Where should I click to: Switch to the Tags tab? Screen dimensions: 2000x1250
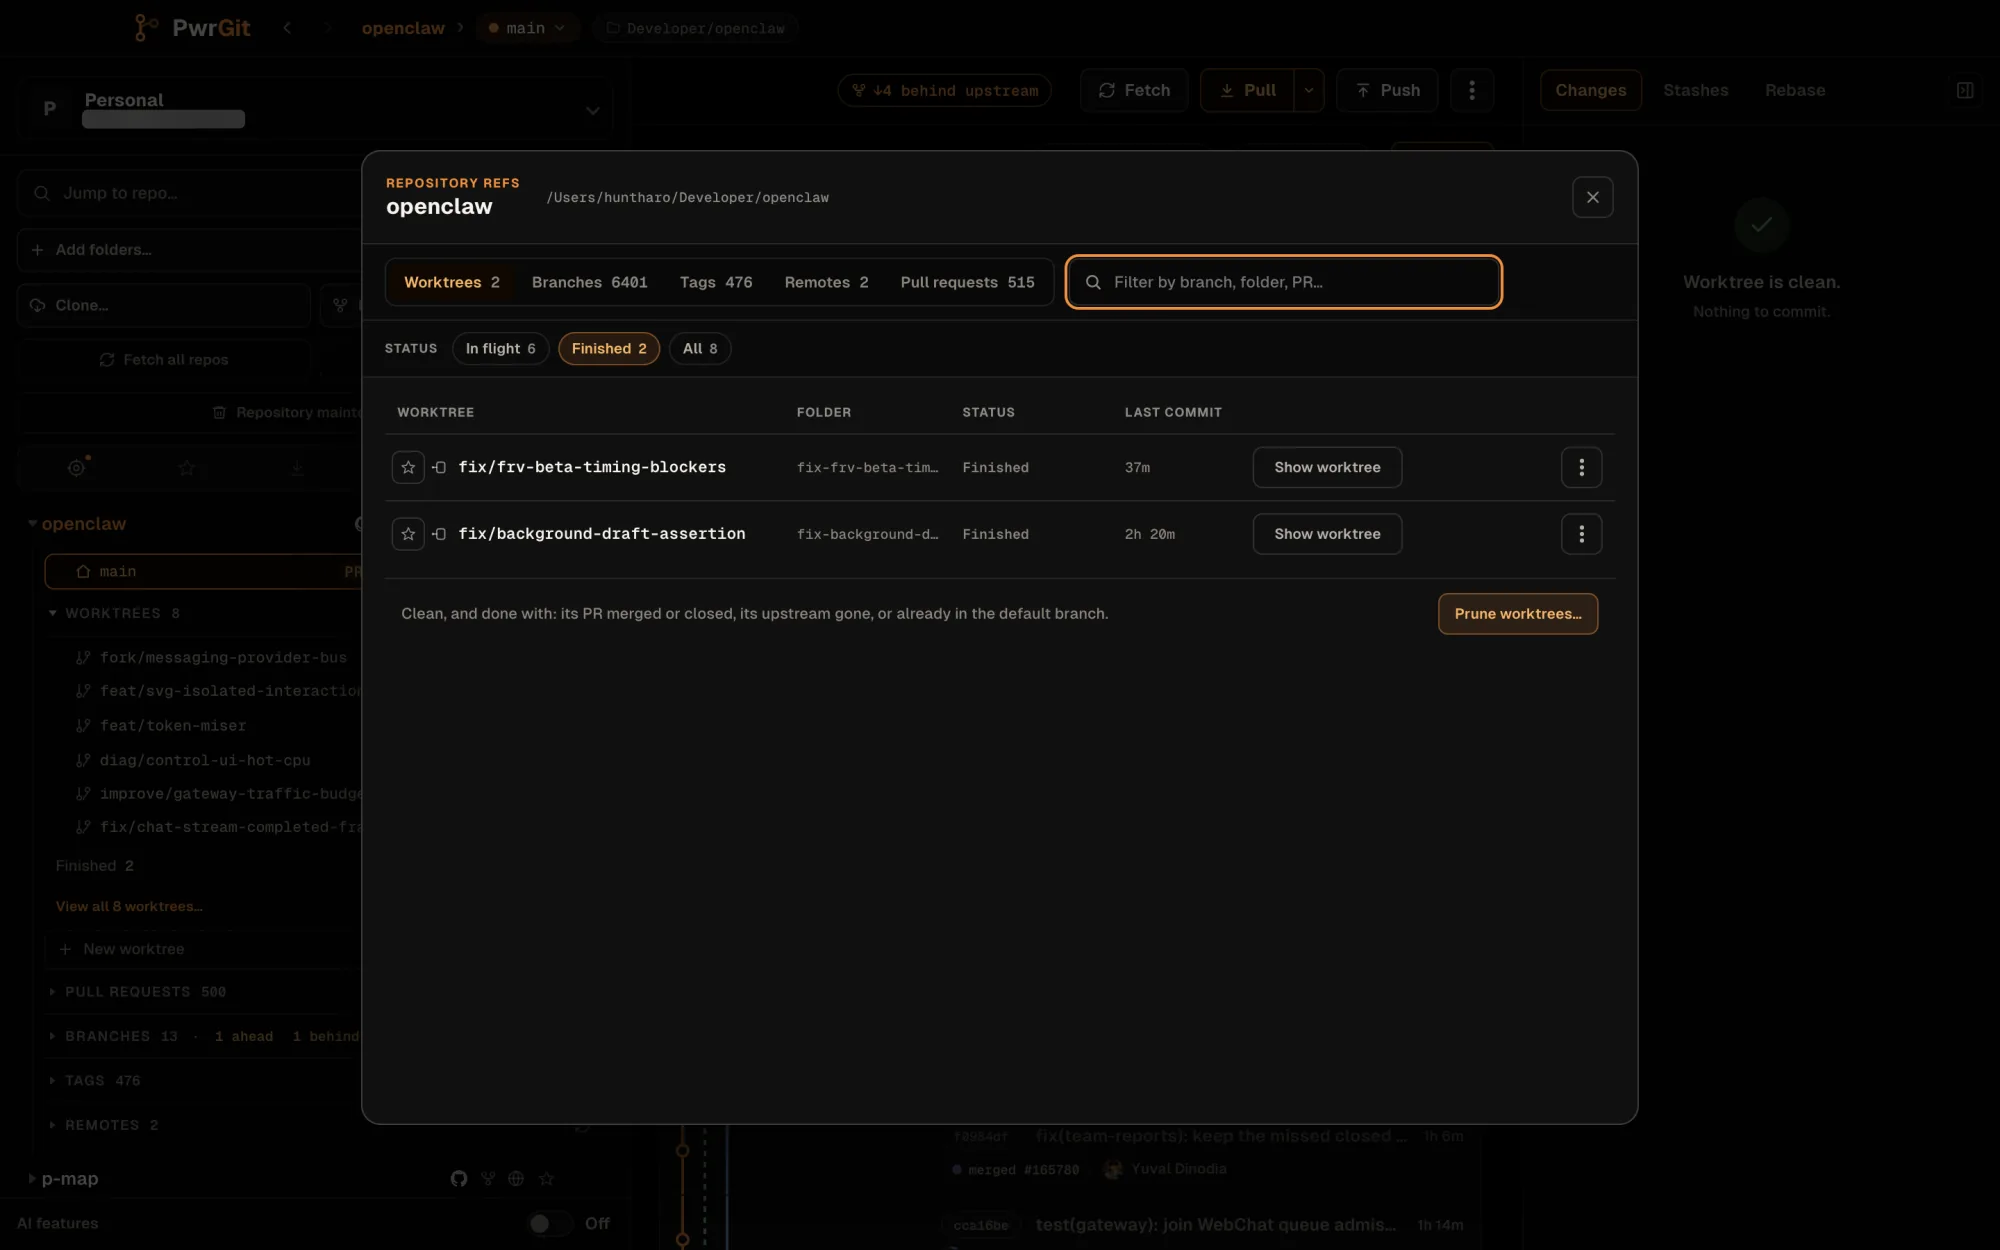(716, 282)
